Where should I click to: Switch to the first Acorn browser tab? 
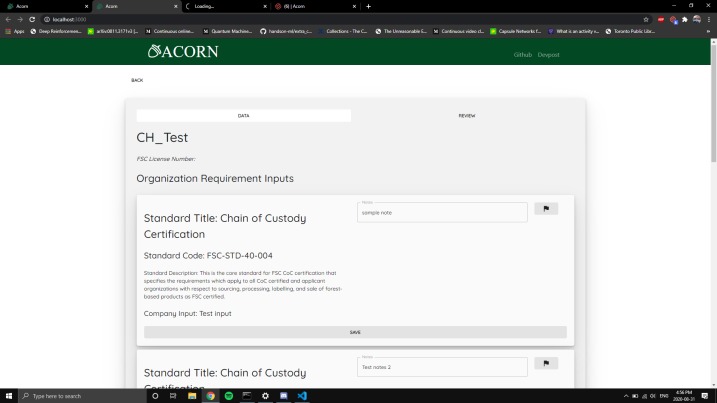pyautogui.click(x=46, y=6)
